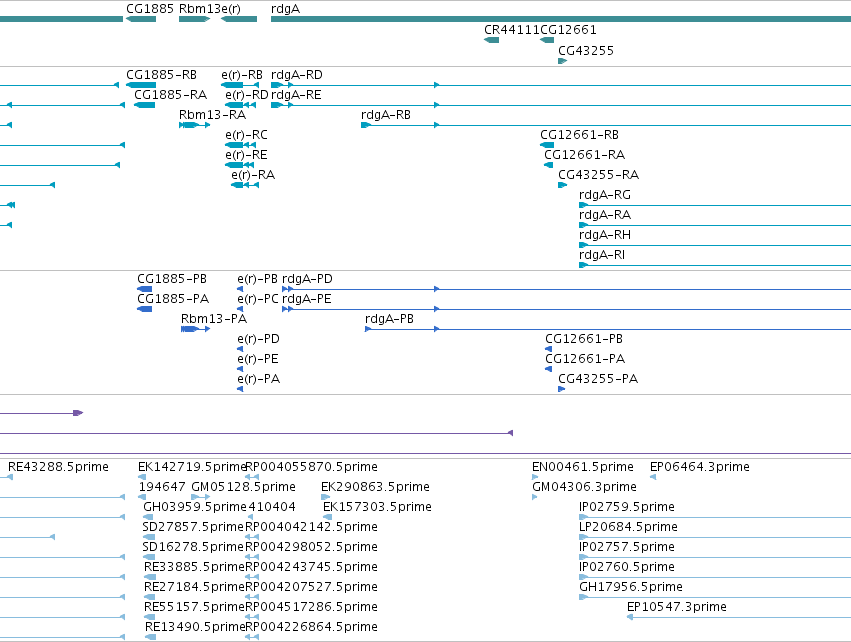Click the rdgA-PB protein label
The width and height of the screenshot is (851, 642).
(389, 319)
